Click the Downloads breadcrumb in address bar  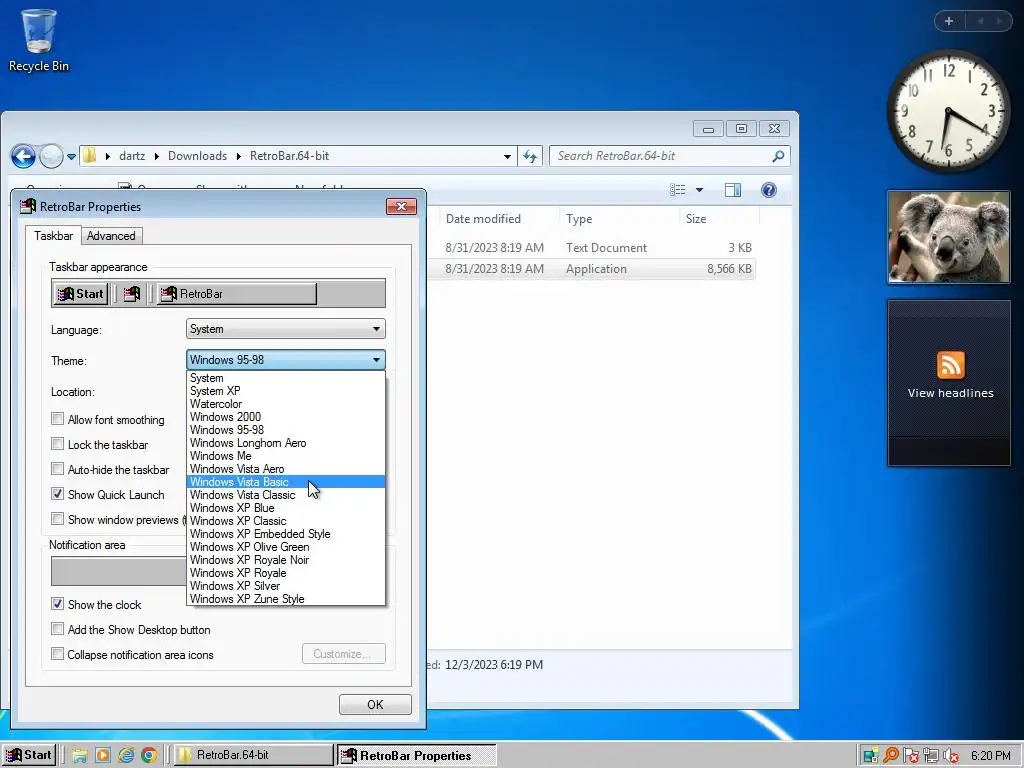tap(197, 156)
